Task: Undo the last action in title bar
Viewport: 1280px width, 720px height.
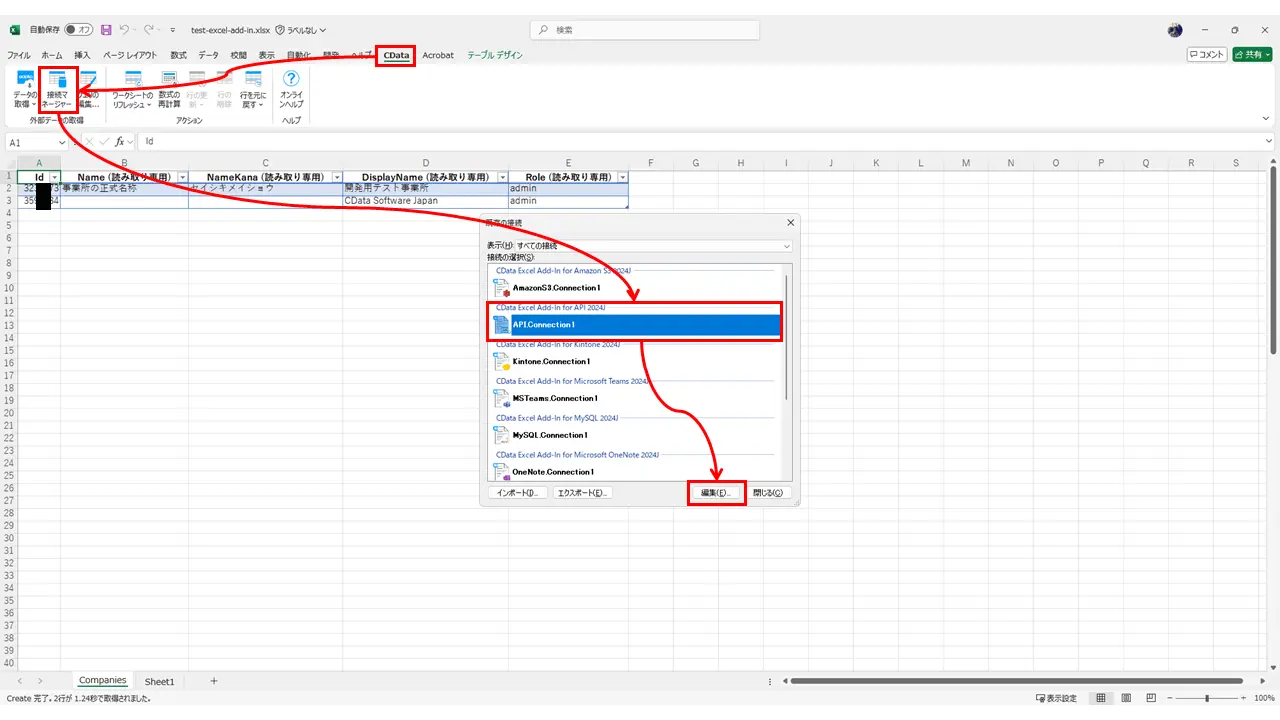Action: click(125, 30)
